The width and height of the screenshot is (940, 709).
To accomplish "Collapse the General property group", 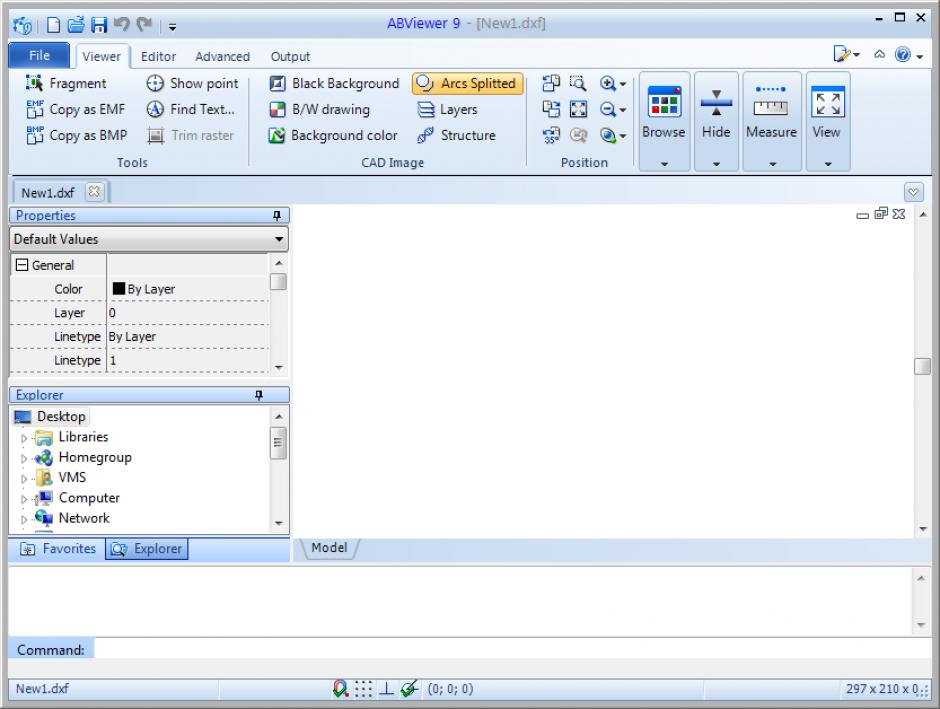I will [x=22, y=265].
